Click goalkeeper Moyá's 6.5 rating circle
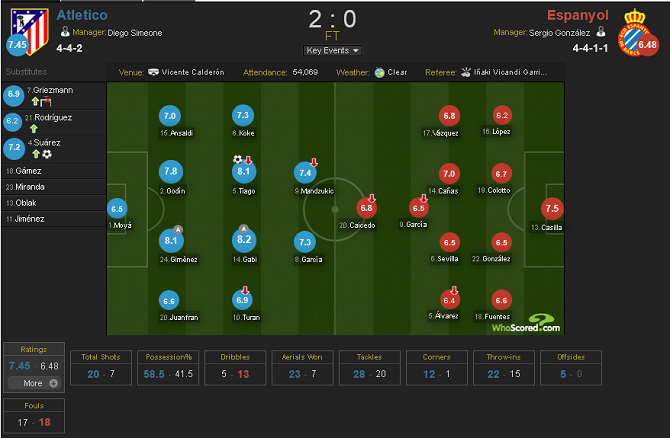The image size is (670, 438). click(x=118, y=209)
